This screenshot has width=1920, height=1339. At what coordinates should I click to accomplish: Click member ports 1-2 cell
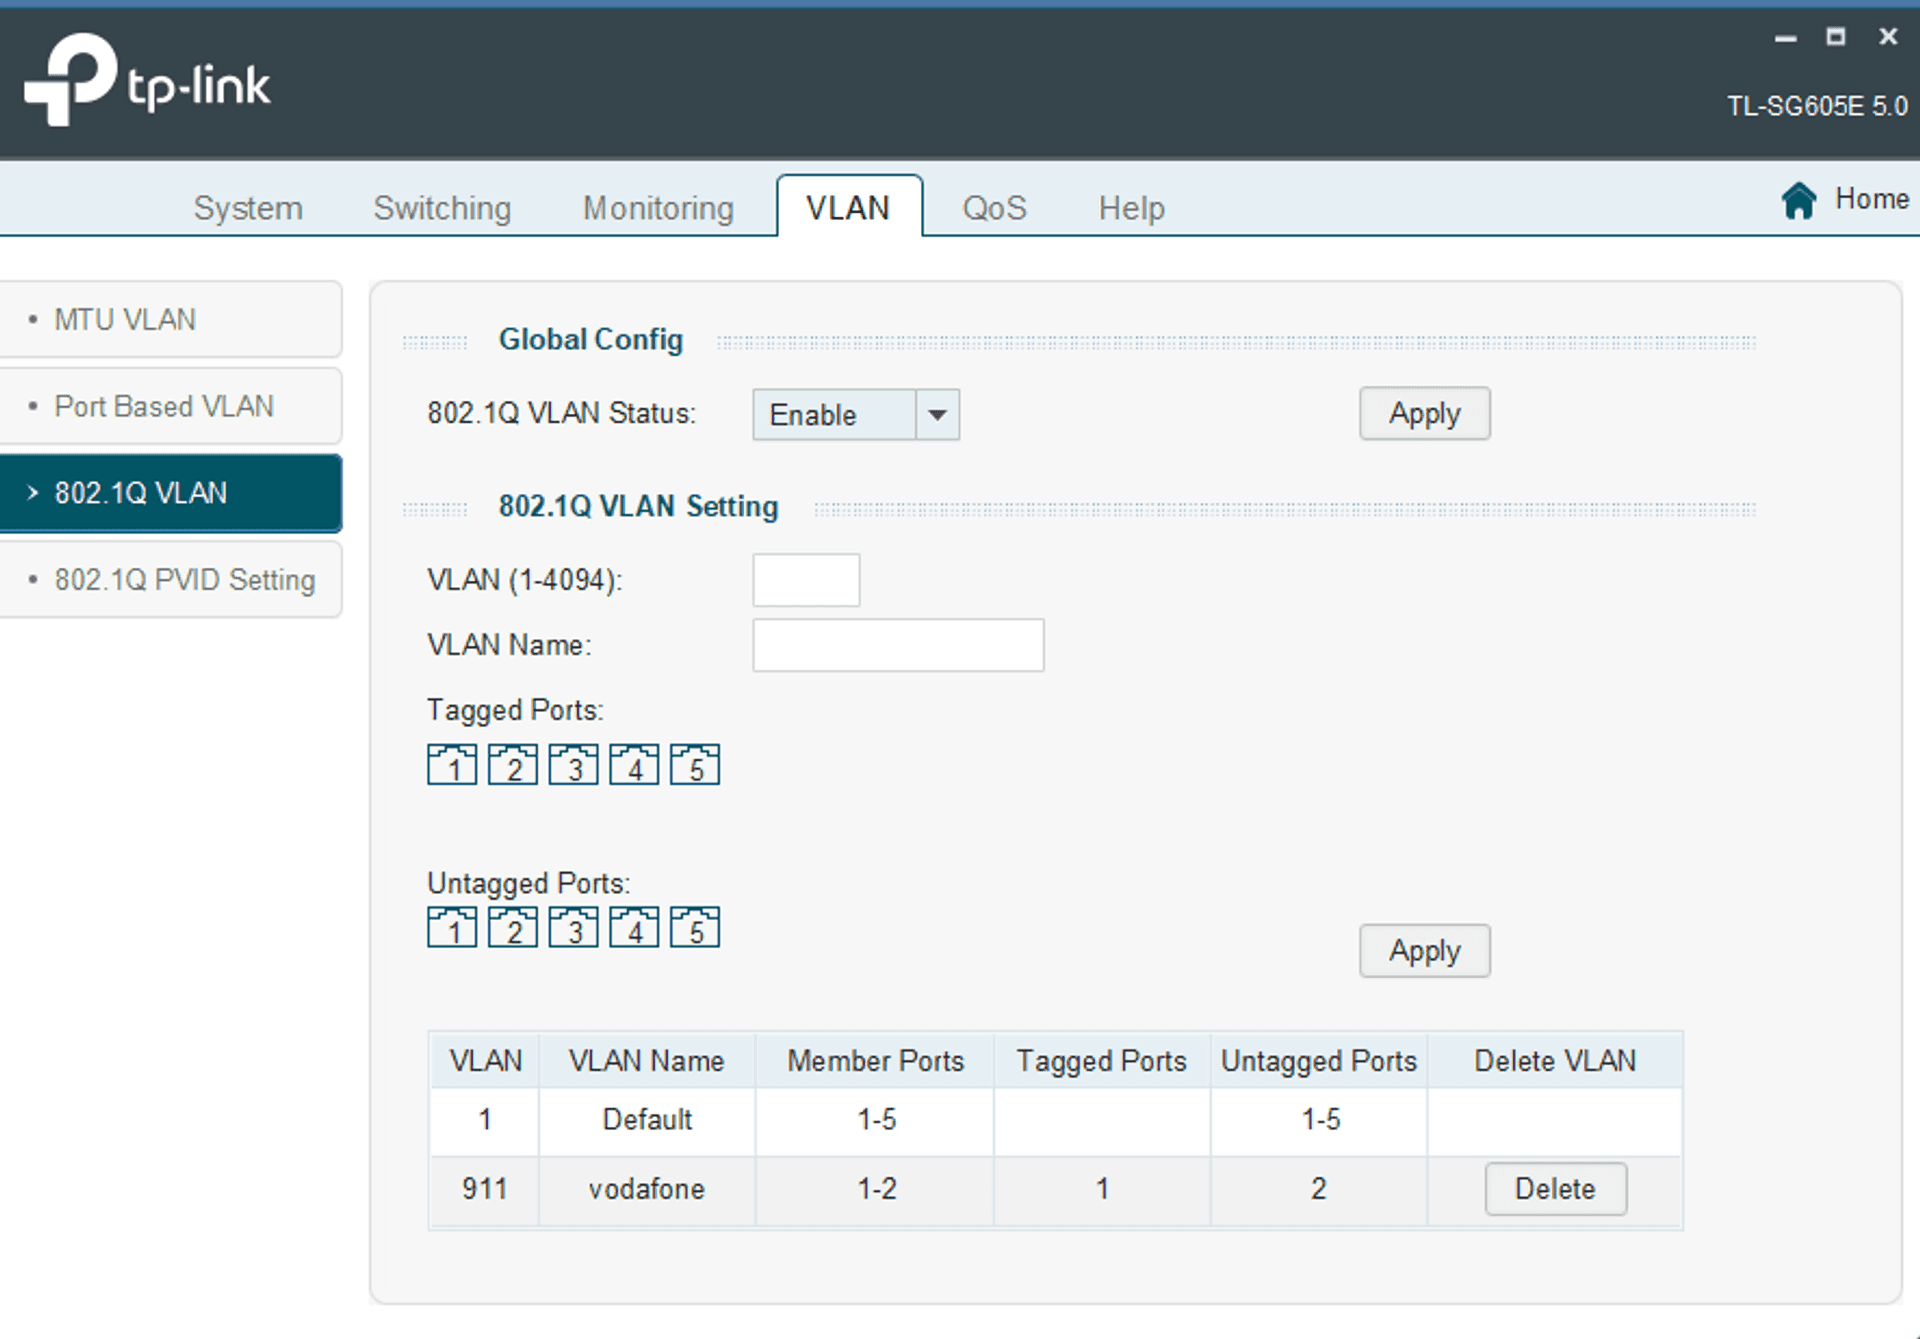pyautogui.click(x=876, y=1189)
